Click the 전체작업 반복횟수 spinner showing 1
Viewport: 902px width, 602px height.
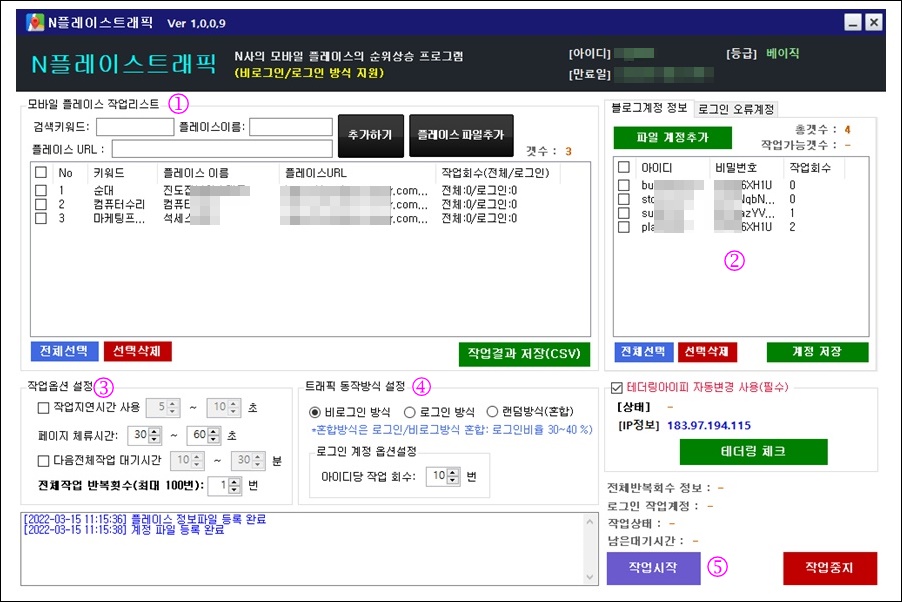224,485
